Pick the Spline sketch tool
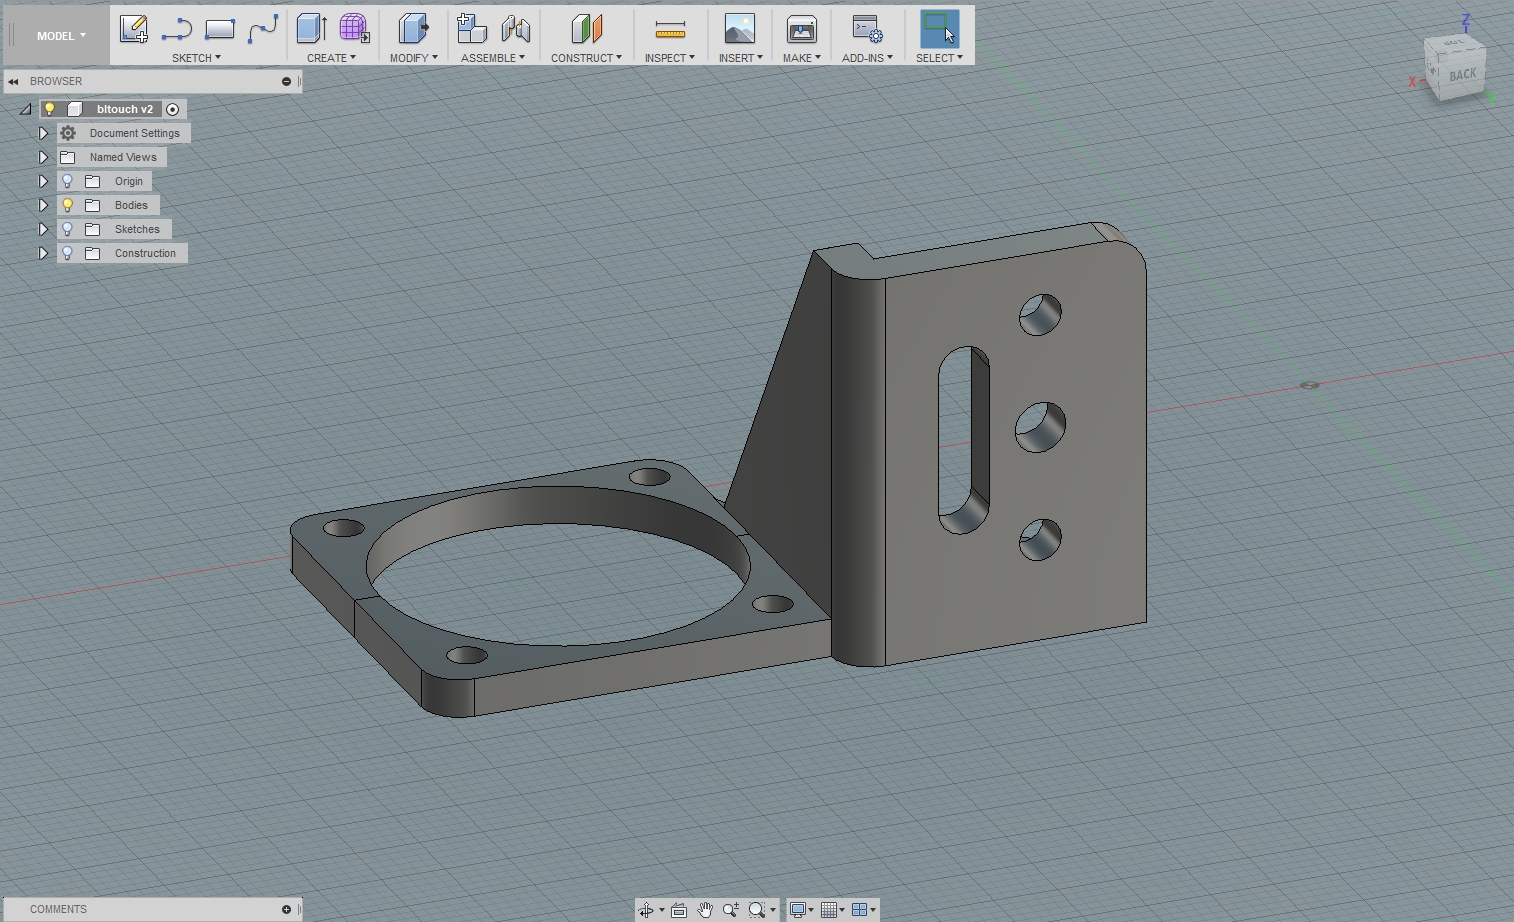 click(262, 29)
